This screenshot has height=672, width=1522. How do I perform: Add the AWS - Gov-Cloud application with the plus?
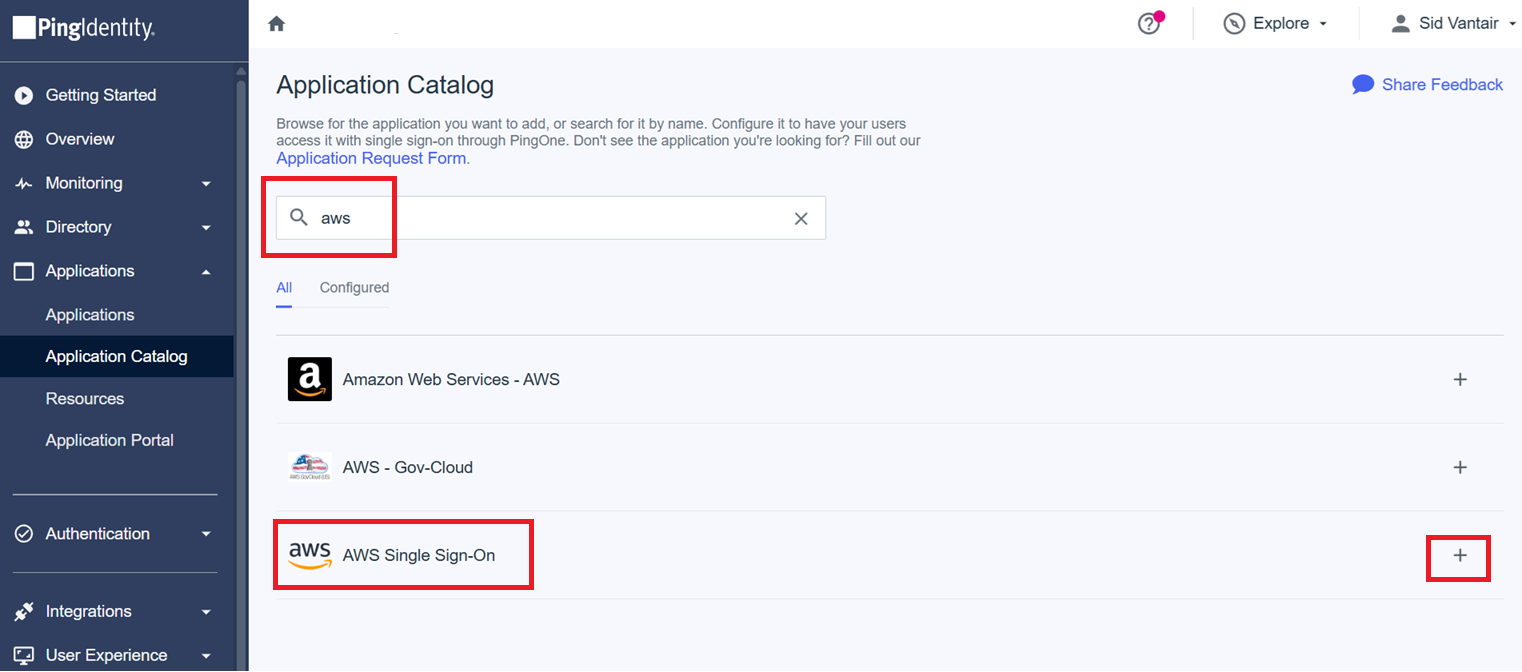1460,467
